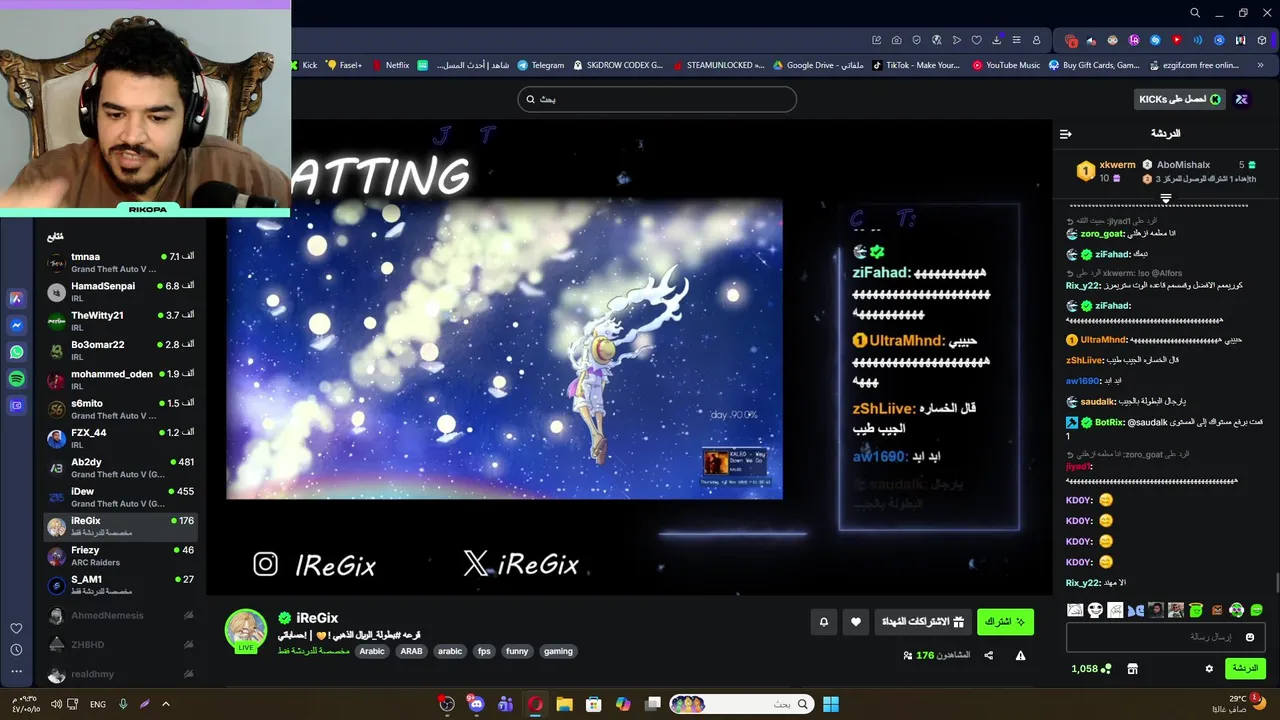Open Friezy ARC Raiders channel
The image size is (1280, 720).
click(121, 555)
